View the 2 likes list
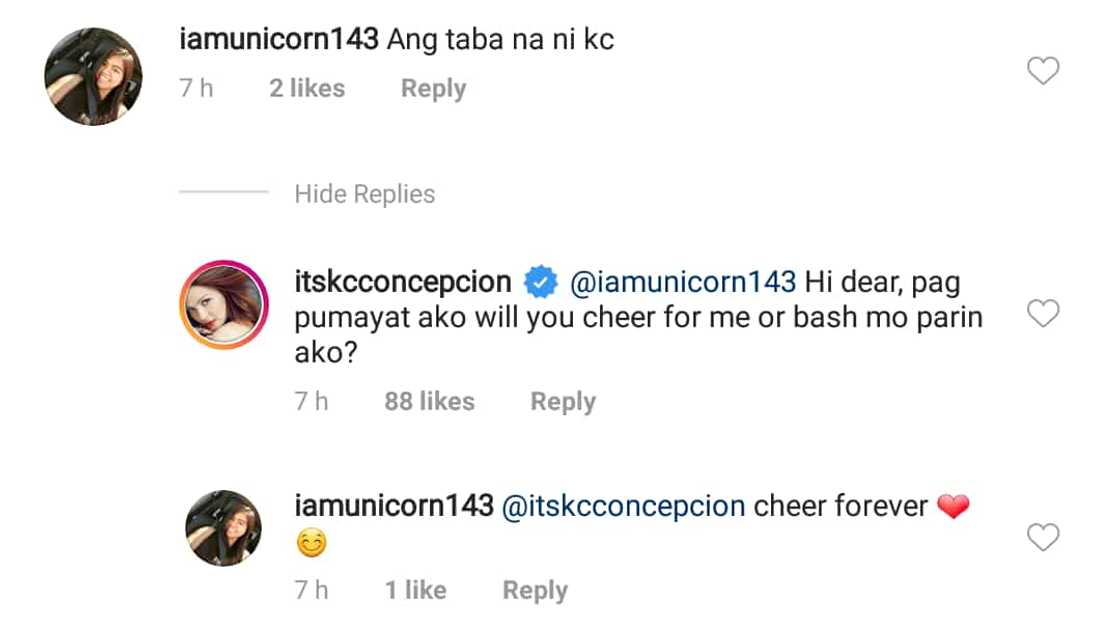Viewport: 1120px width, 641px height. pyautogui.click(x=306, y=89)
